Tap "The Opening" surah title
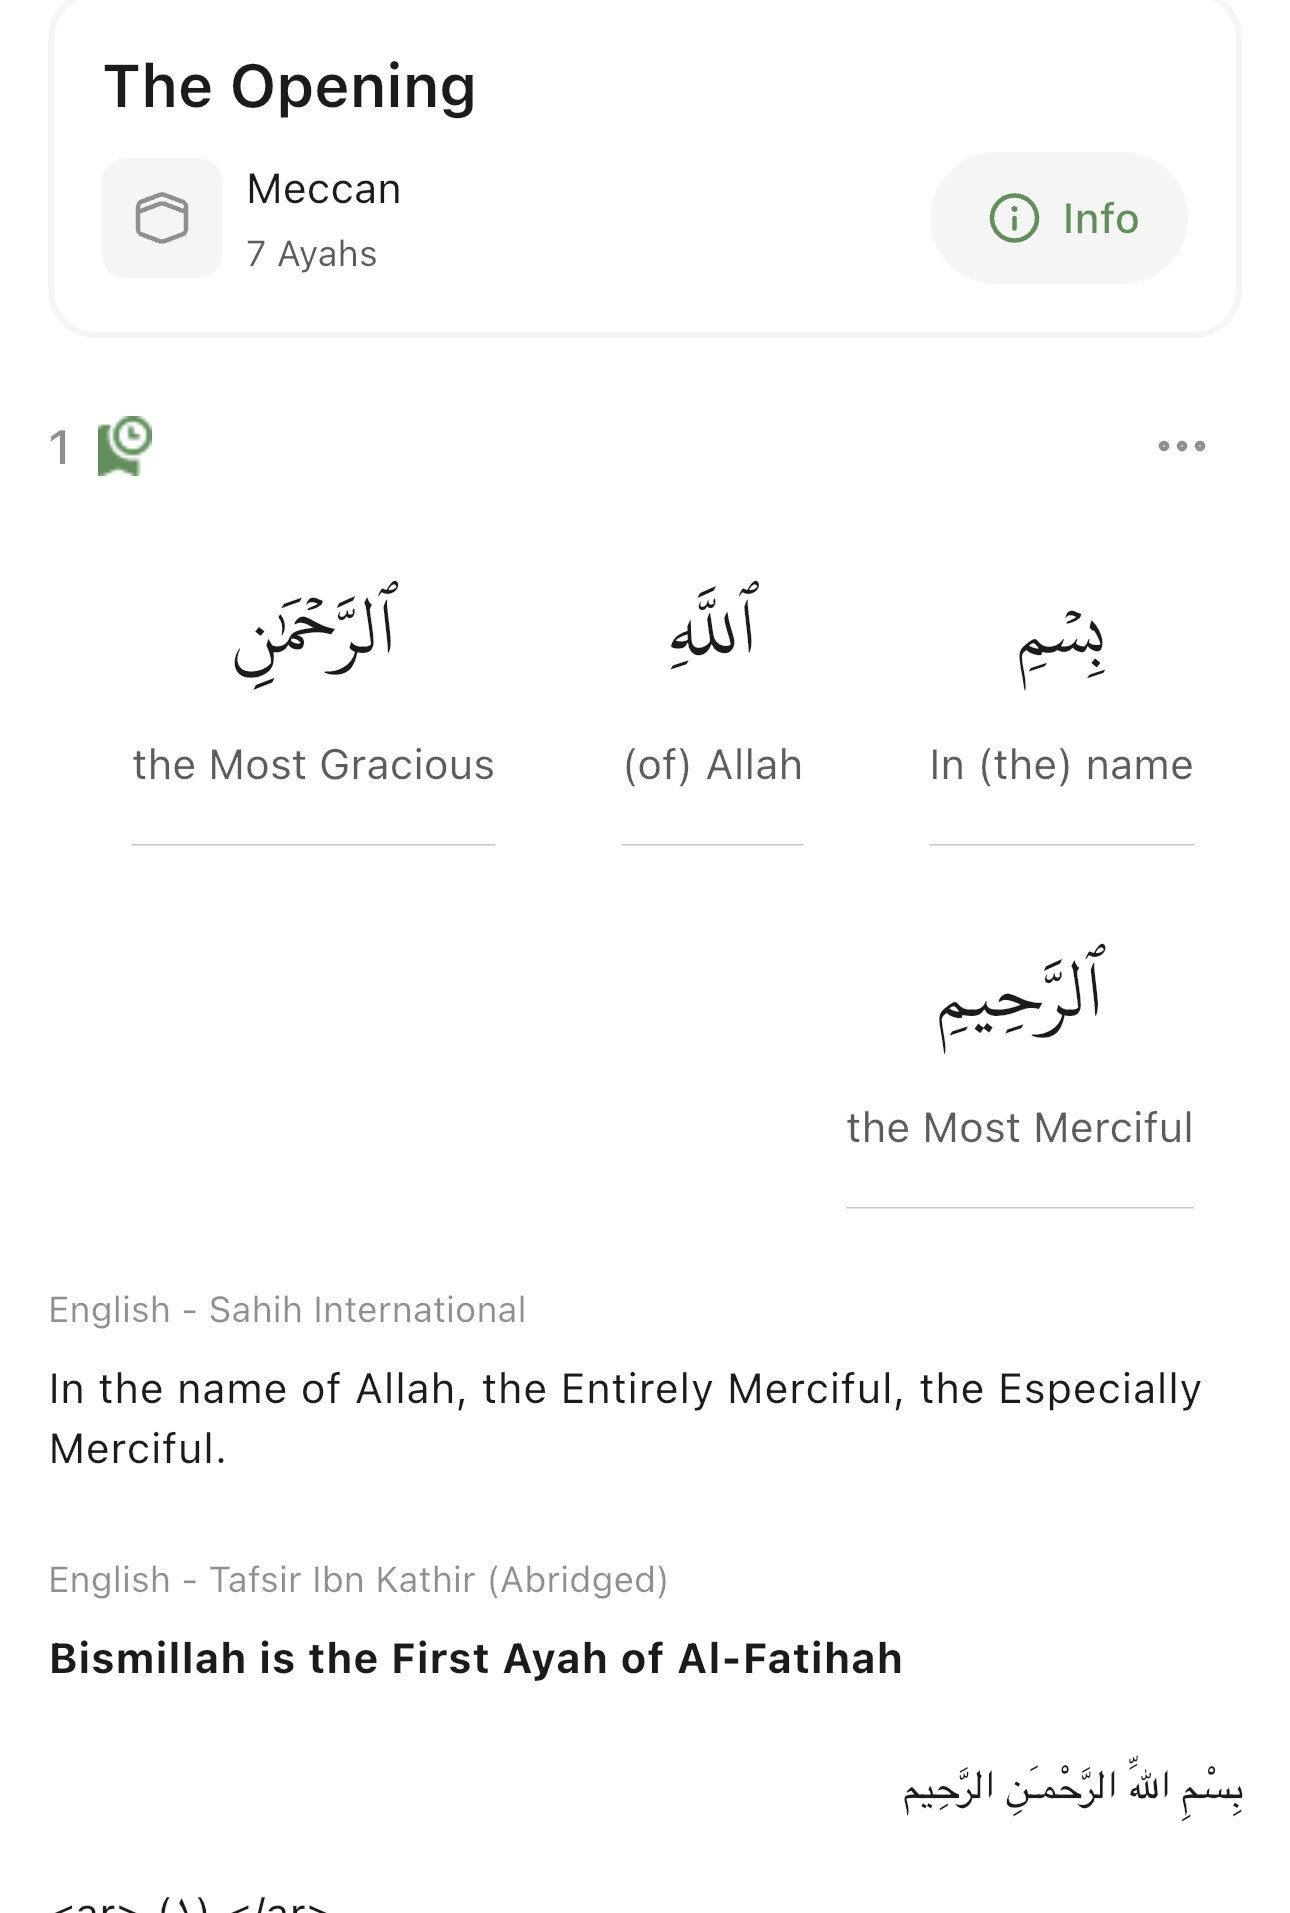This screenshot has height=1913, width=1290. [290, 87]
